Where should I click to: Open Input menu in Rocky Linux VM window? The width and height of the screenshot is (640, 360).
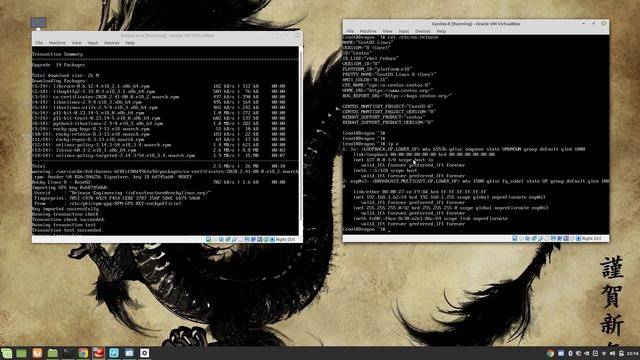93,43
